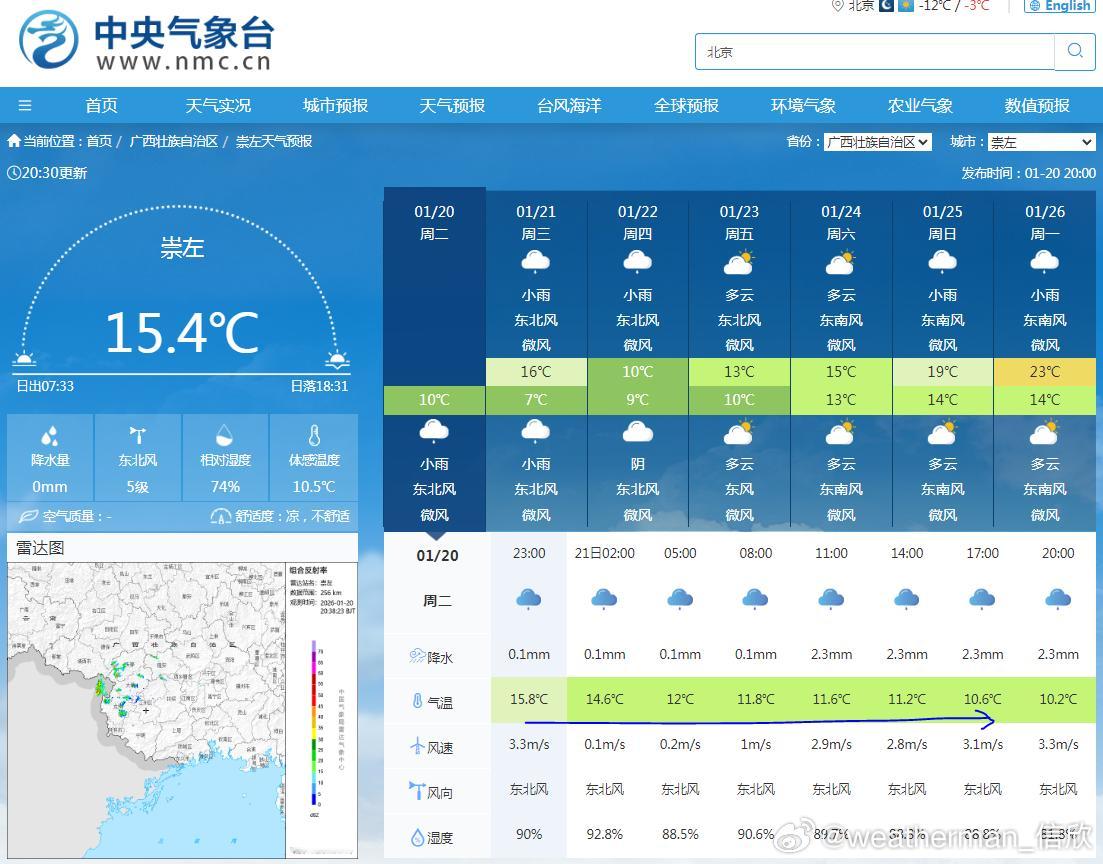This screenshot has height=864, width=1103.
Task: Open the English version link
Action: pos(1058,6)
